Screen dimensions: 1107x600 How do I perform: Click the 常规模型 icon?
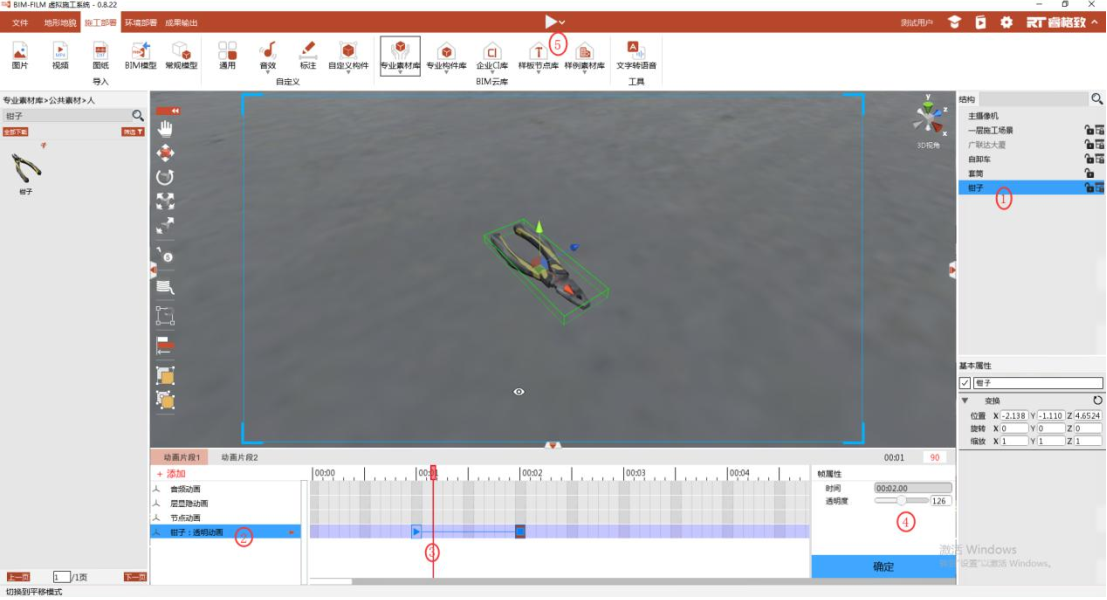coord(181,56)
